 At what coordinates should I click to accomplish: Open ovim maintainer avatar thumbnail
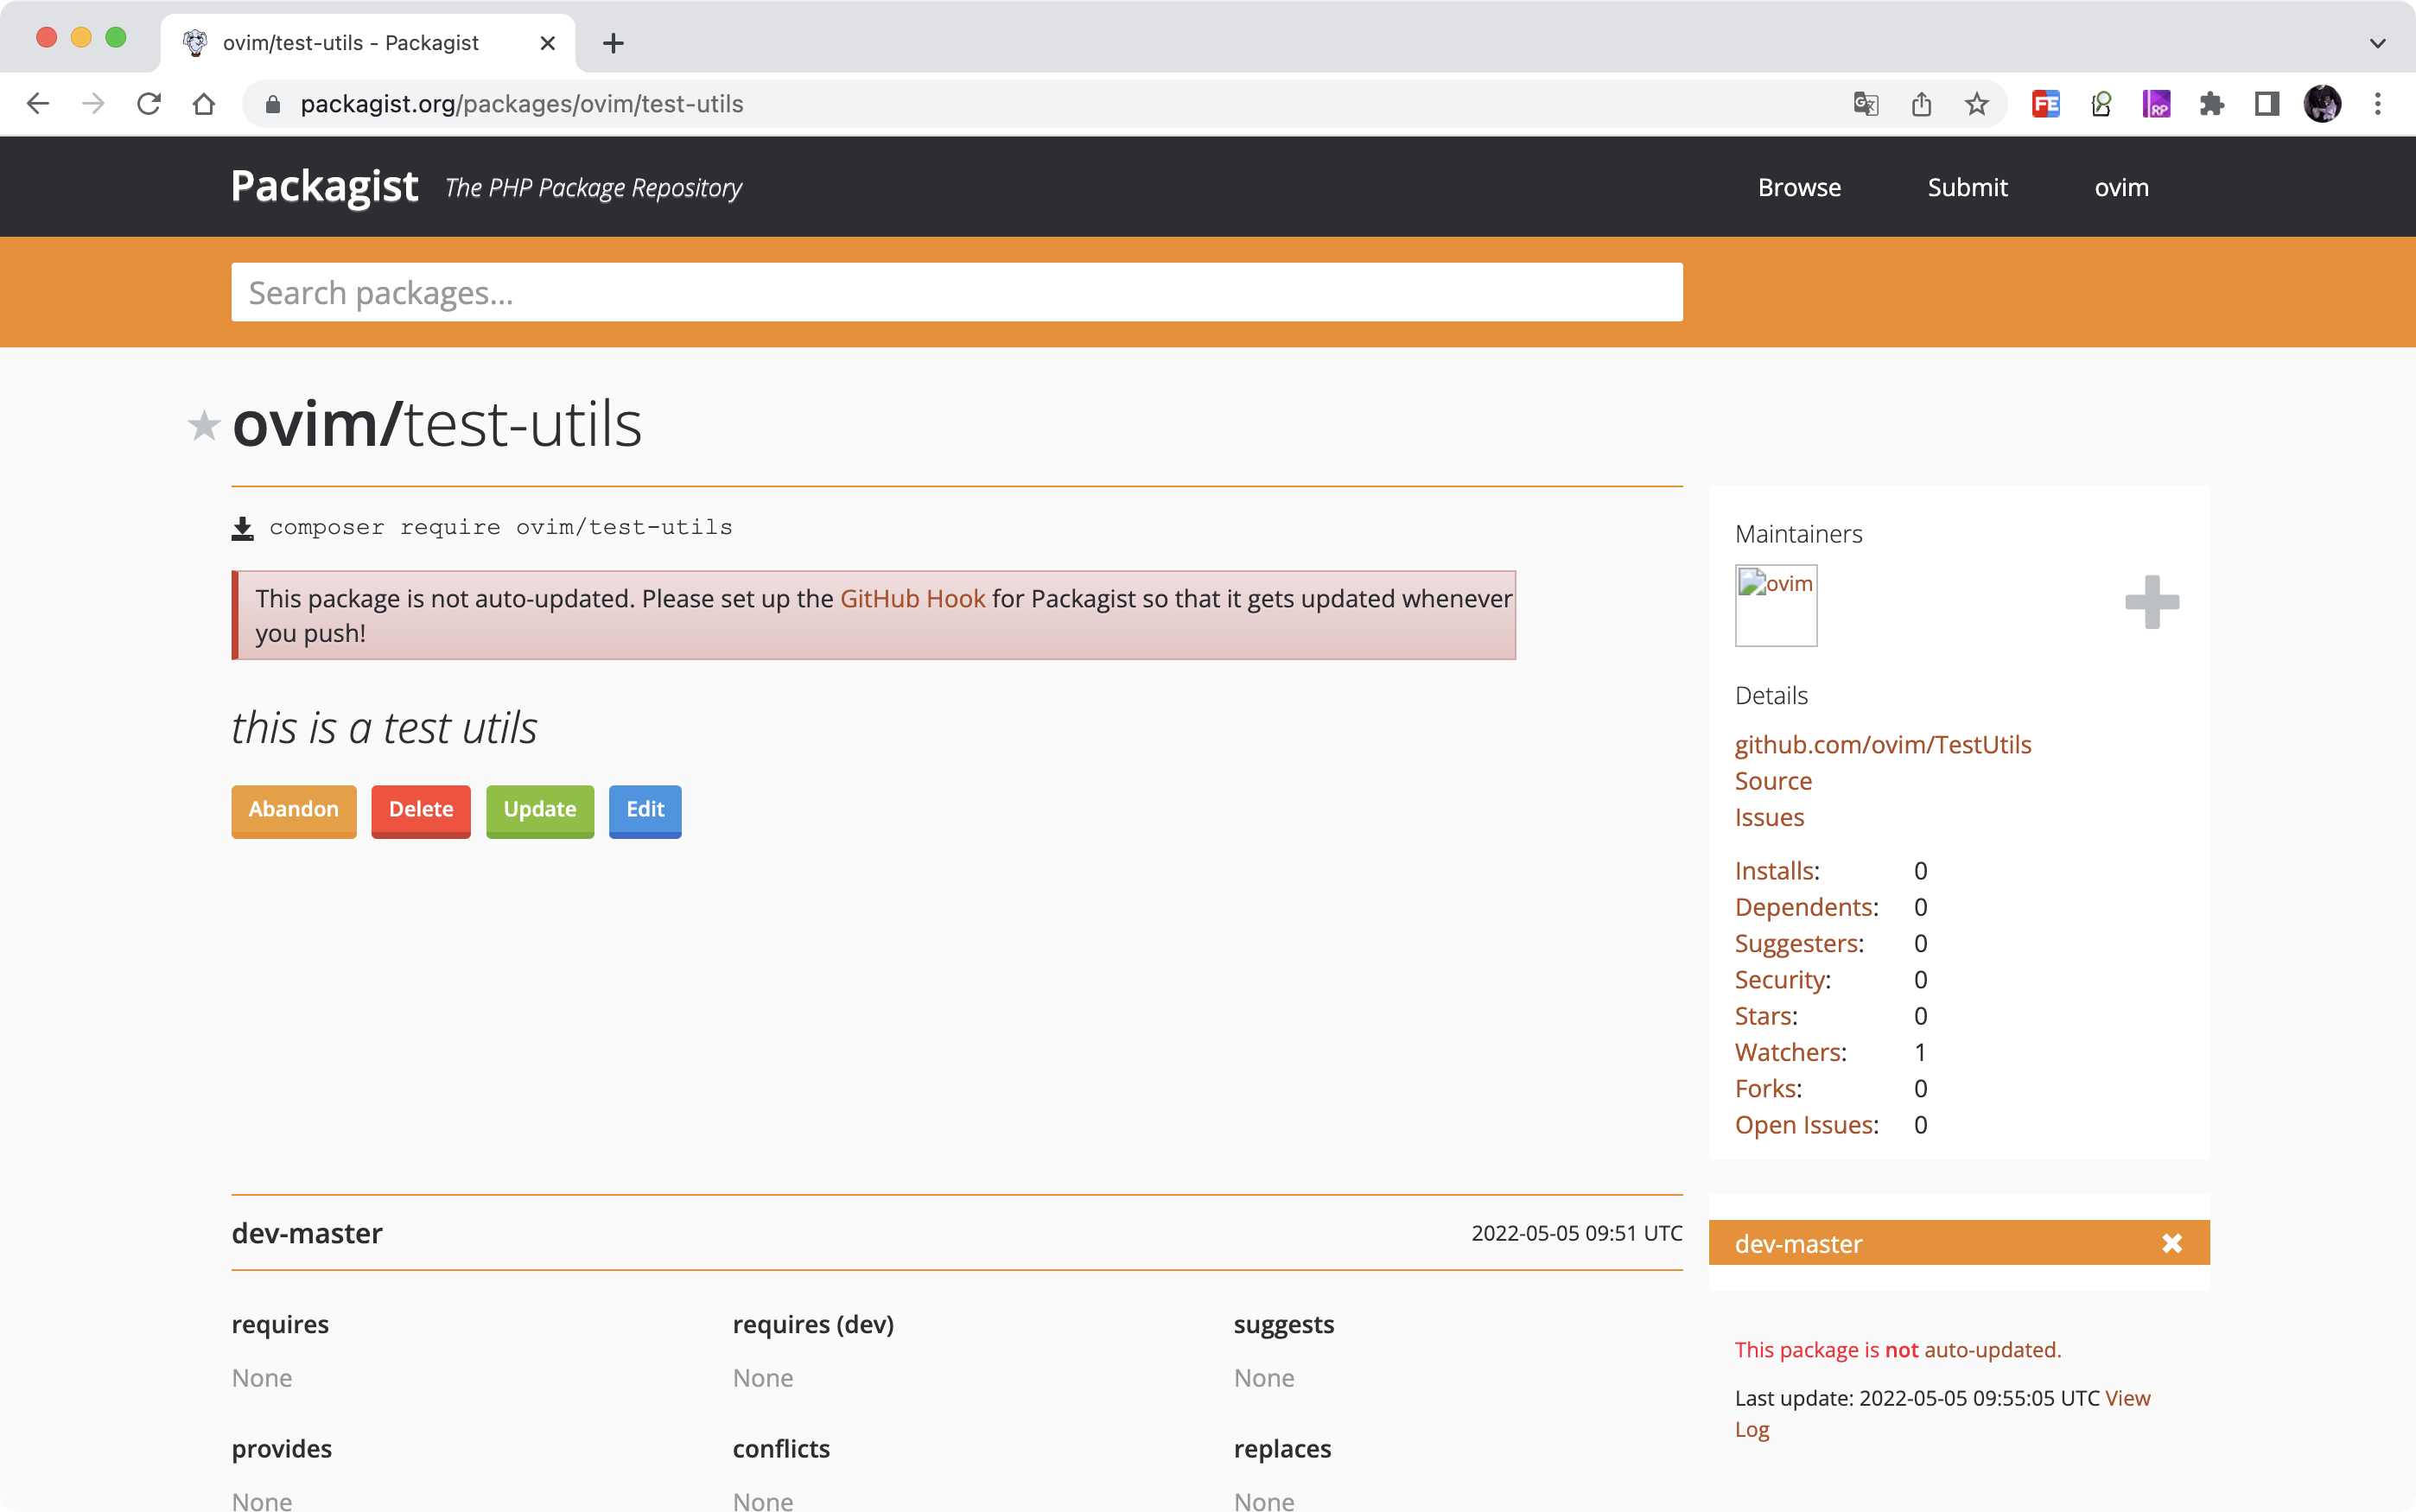(1775, 606)
